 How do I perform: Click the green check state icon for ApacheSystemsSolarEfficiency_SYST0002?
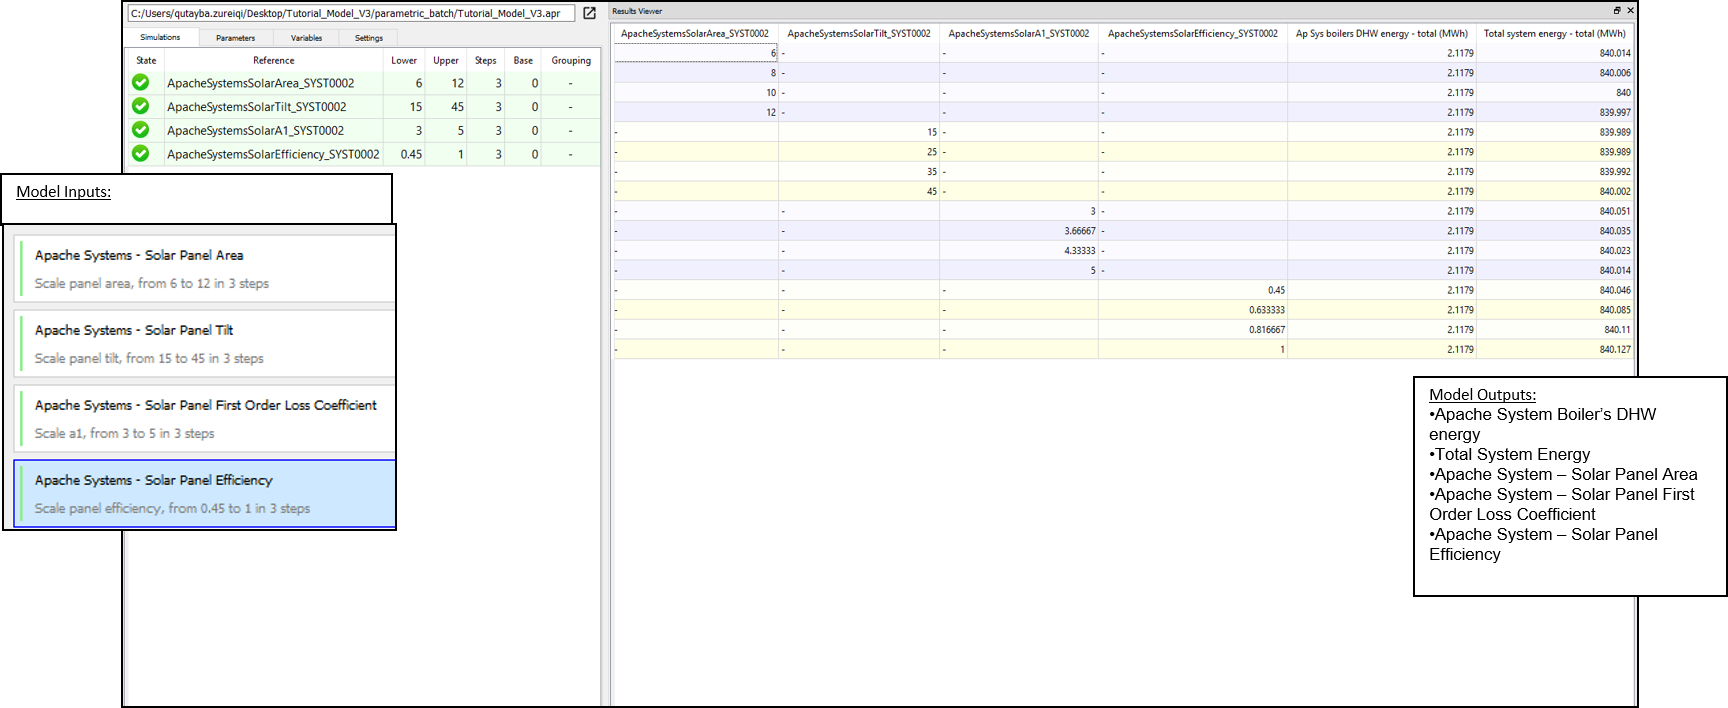[141, 154]
